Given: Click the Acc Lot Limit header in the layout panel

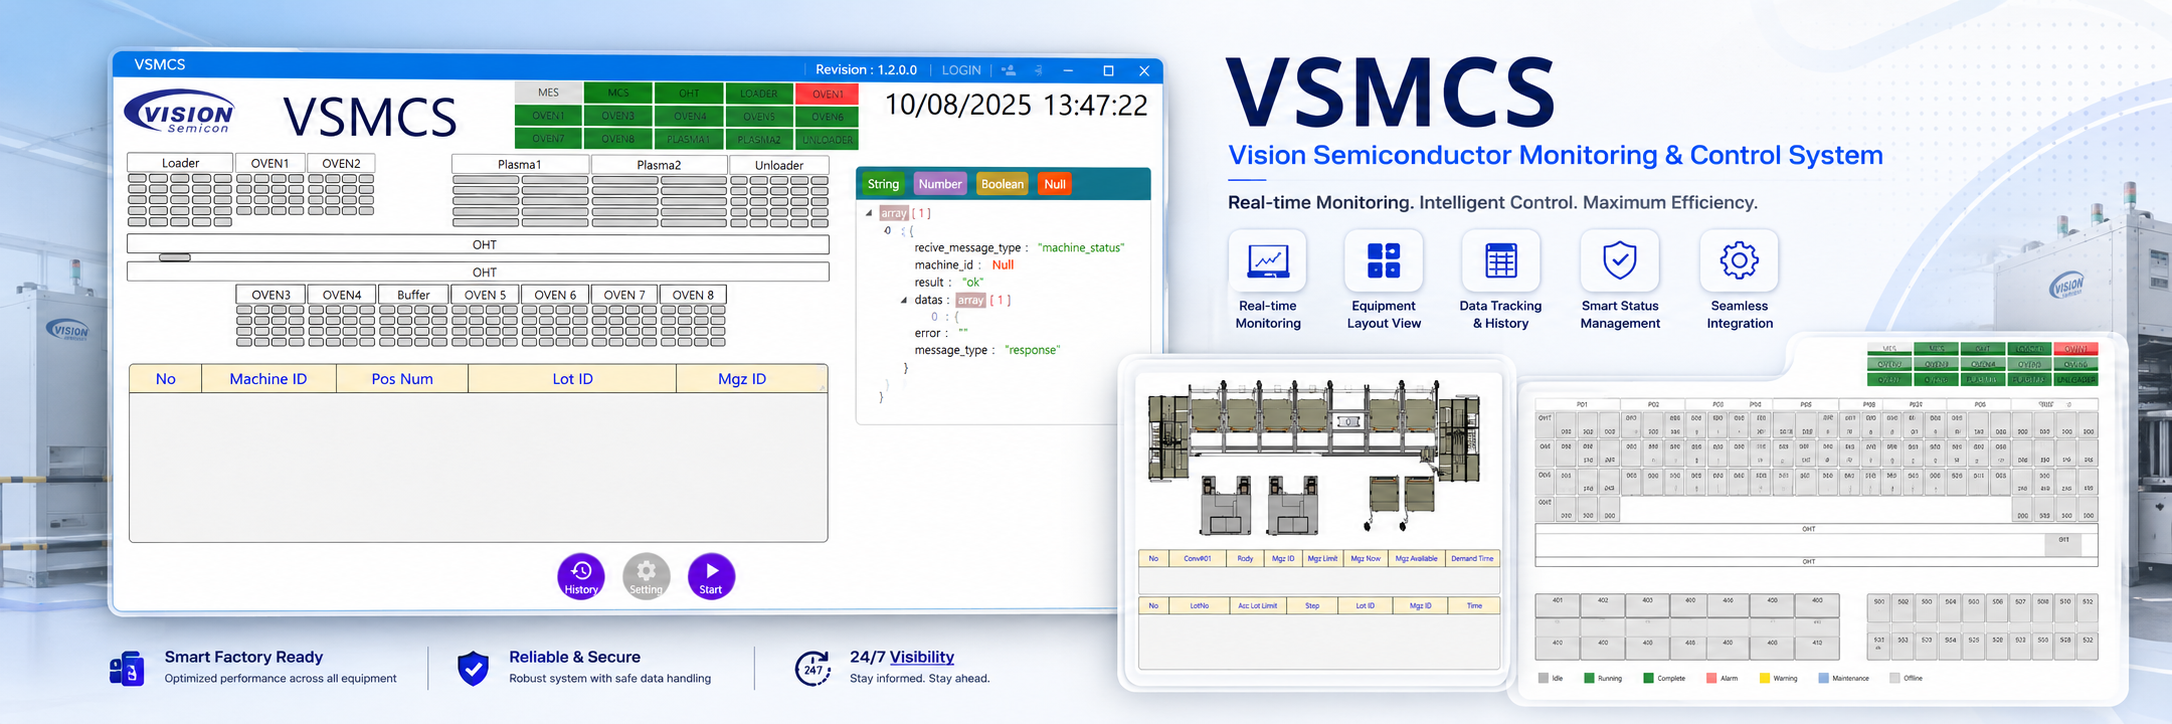Looking at the screenshot, I should 1257,605.
